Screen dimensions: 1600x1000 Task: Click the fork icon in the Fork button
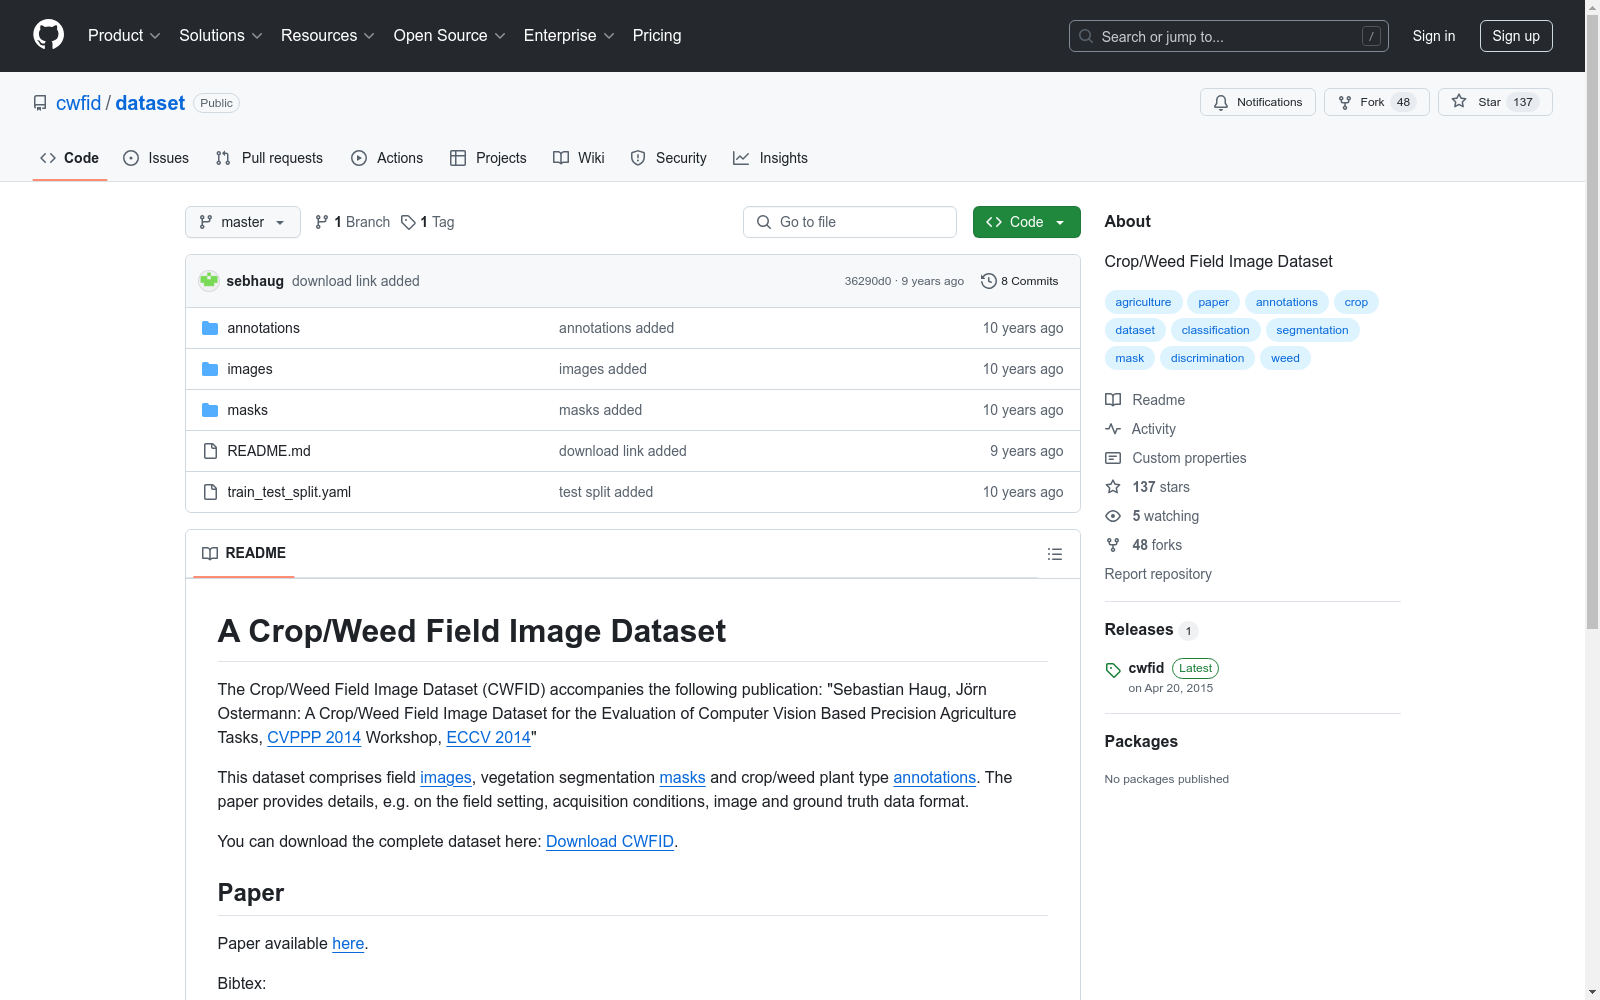1345,102
